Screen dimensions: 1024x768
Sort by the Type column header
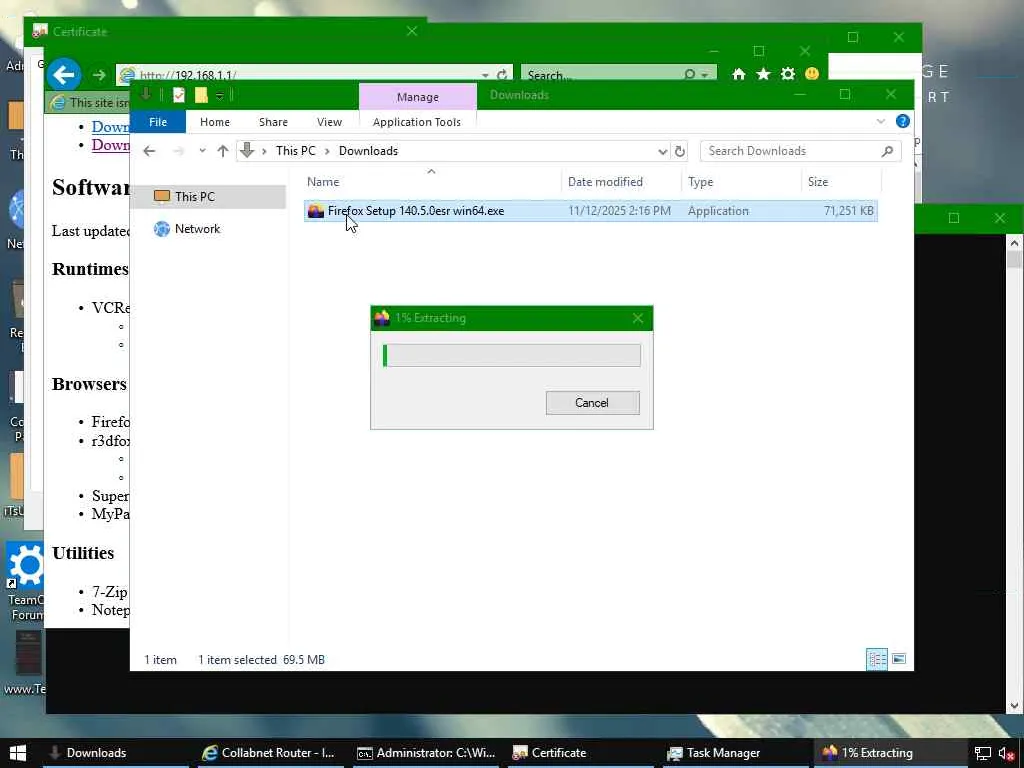741,182
